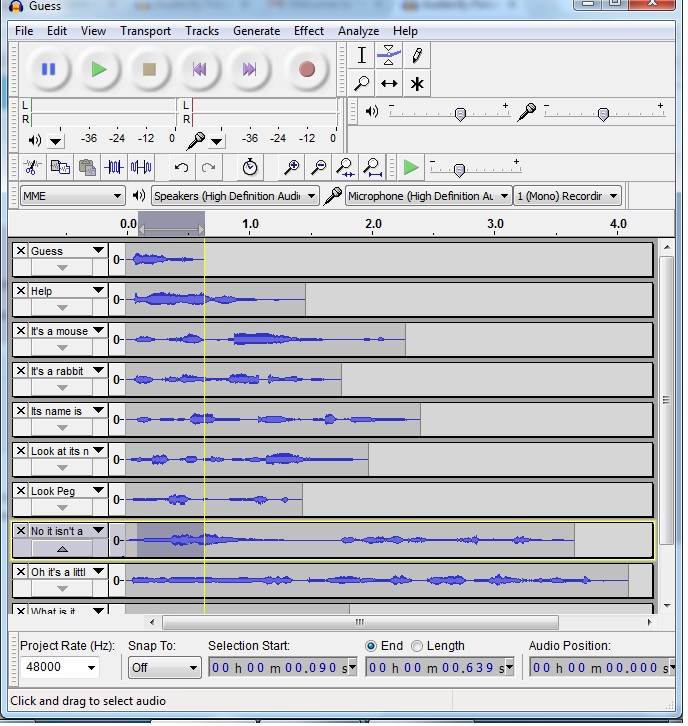Open the Edit menu

pos(57,31)
